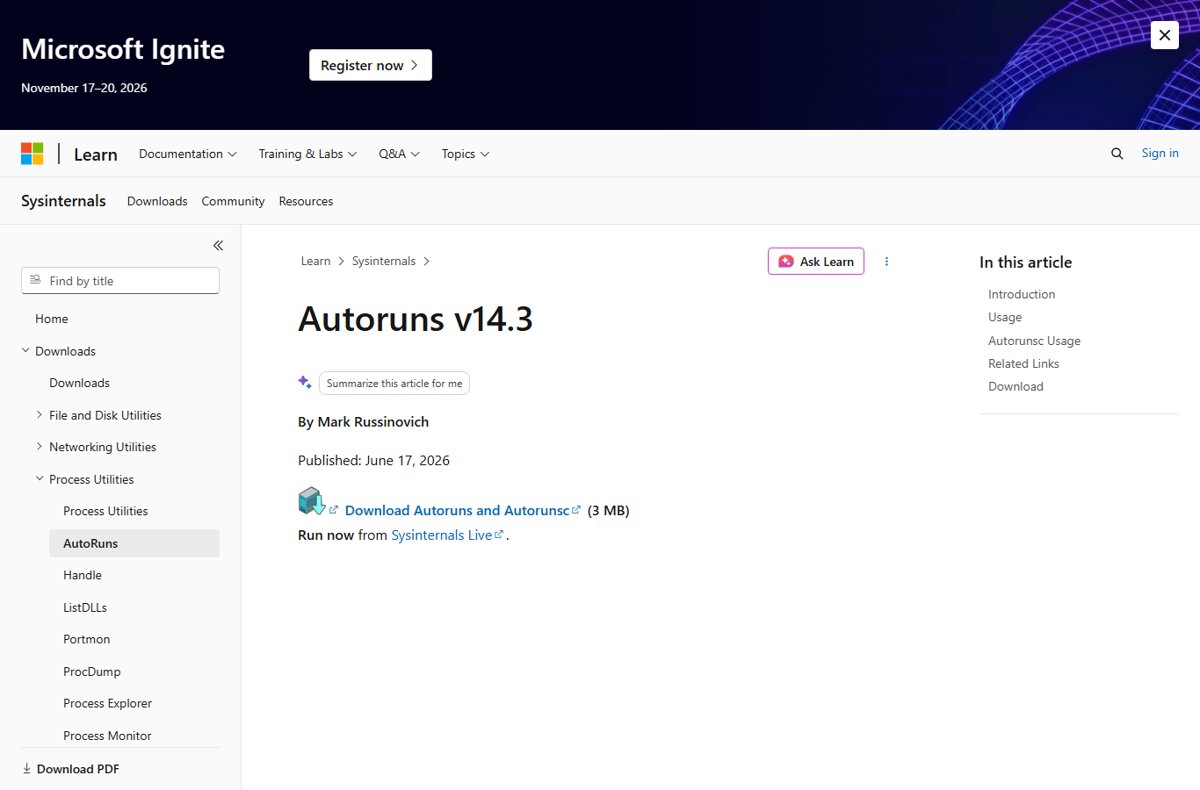Click the sparkle AI summary icon
Image resolution: width=1200 pixels, height=790 pixels.
(305, 382)
